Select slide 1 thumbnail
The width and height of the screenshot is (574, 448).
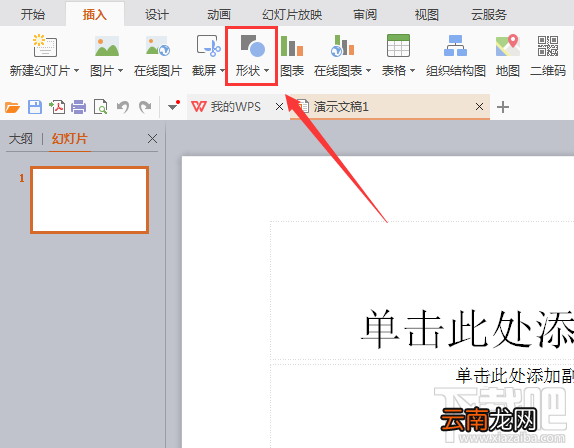[x=89, y=200]
